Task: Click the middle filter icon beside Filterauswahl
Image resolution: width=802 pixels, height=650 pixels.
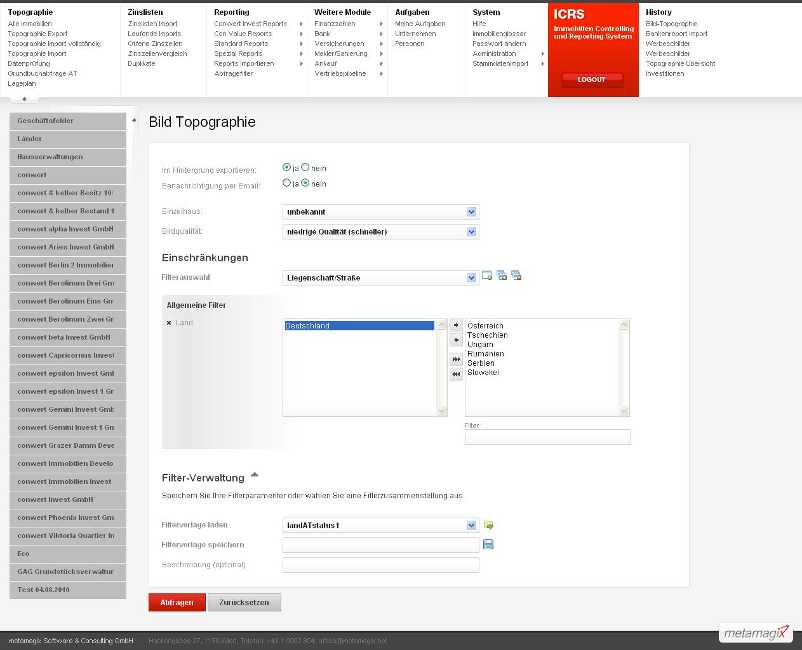Action: coord(502,276)
